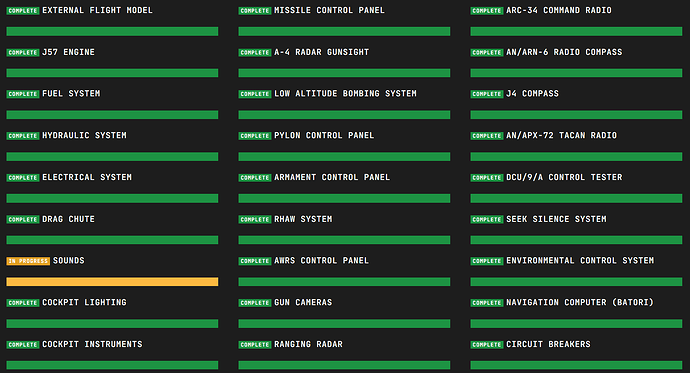Click the Complete badge beside A-4 Radar Gunsight
The width and height of the screenshot is (690, 373).
click(x=255, y=52)
